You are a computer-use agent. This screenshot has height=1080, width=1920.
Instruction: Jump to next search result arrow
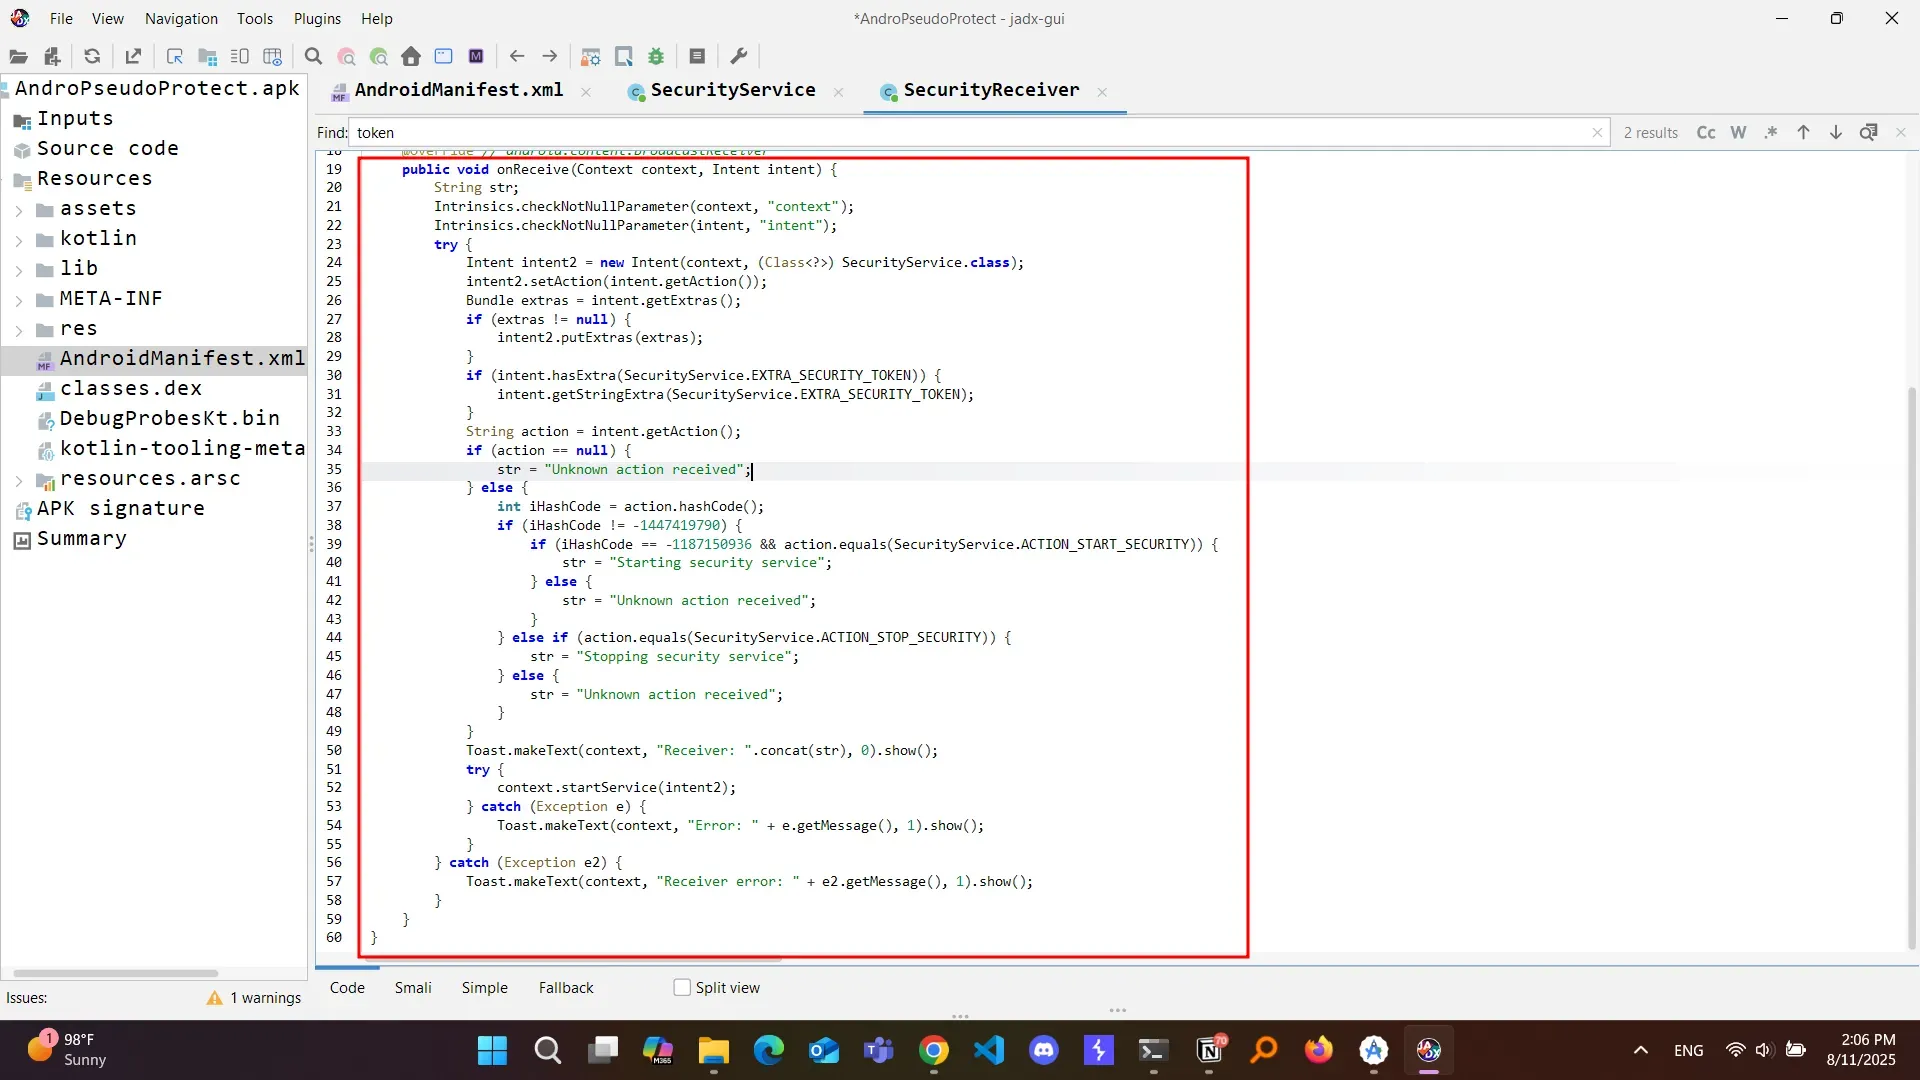[1836, 133]
